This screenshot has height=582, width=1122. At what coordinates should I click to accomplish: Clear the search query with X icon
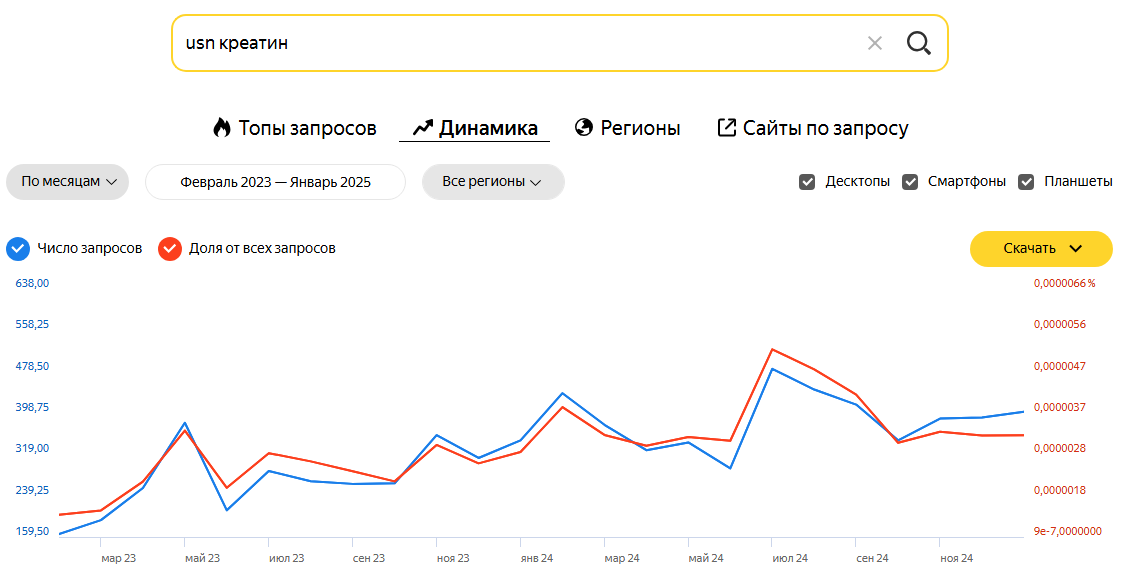pos(875,43)
